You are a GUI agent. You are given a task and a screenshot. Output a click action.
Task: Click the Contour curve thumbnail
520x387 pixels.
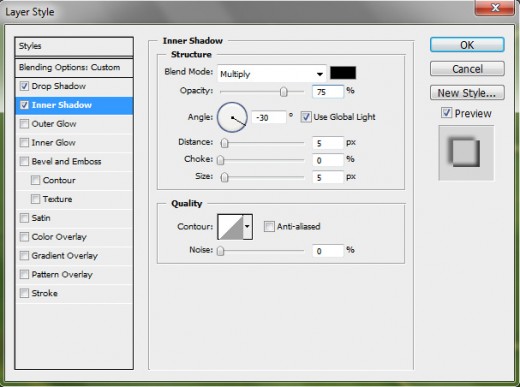[x=230, y=227]
